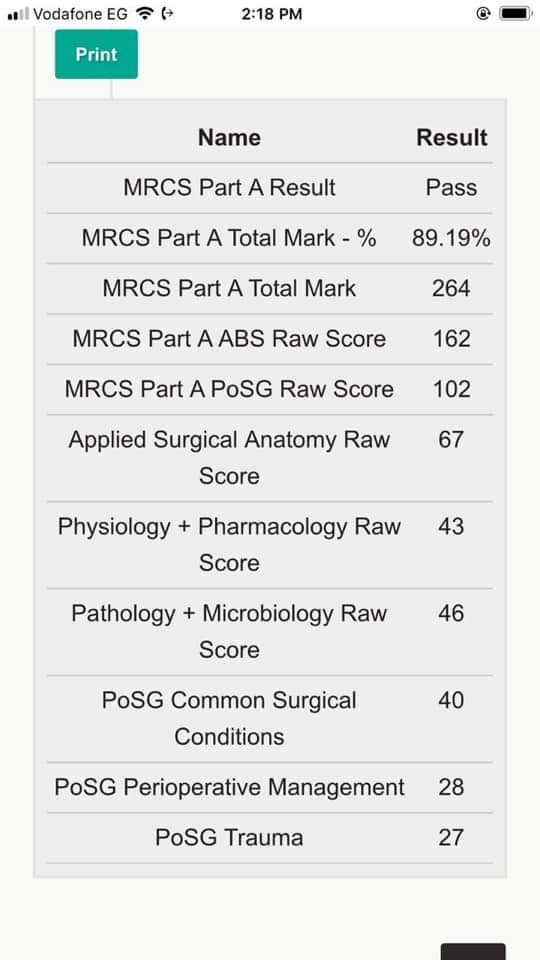540x960 pixels.
Task: Select the PoSG Raw Score row
Action: click(269, 389)
